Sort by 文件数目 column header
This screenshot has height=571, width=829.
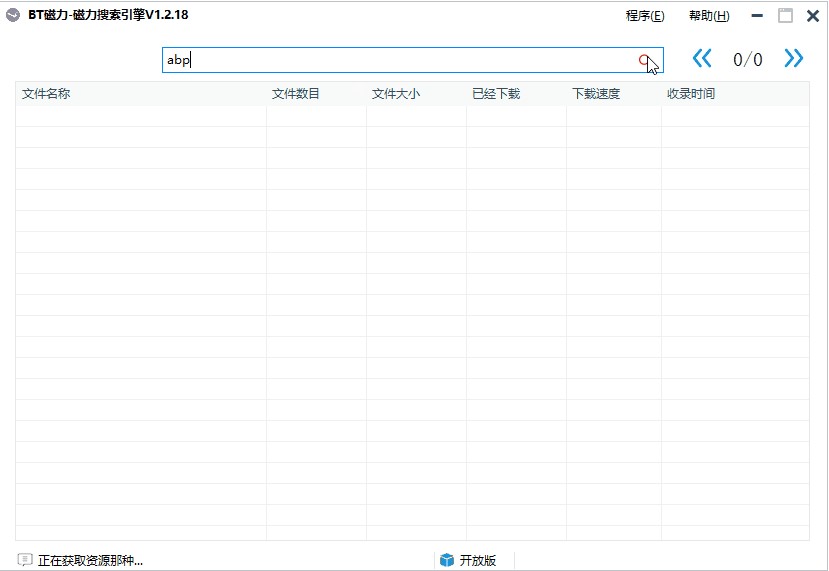tap(296, 94)
